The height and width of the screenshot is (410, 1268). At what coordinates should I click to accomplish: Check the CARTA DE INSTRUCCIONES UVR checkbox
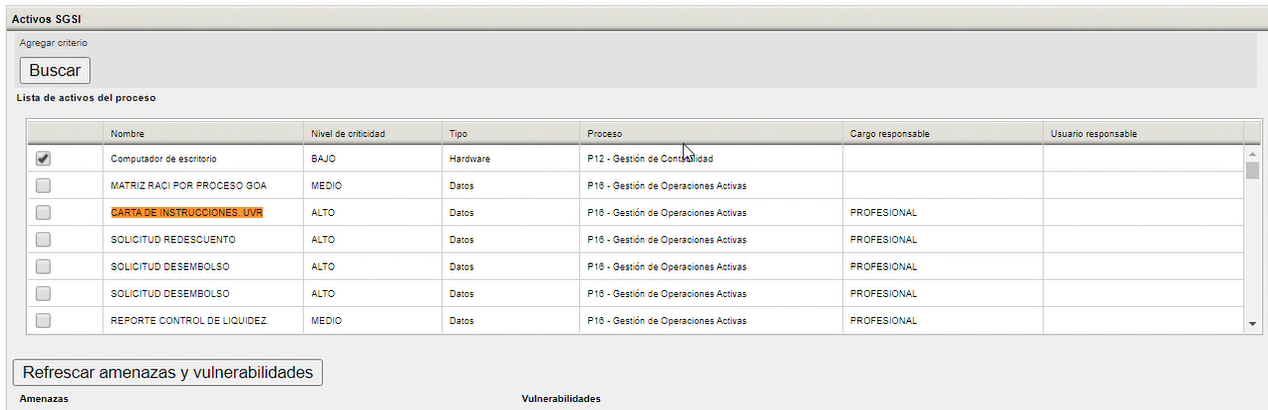click(43, 212)
